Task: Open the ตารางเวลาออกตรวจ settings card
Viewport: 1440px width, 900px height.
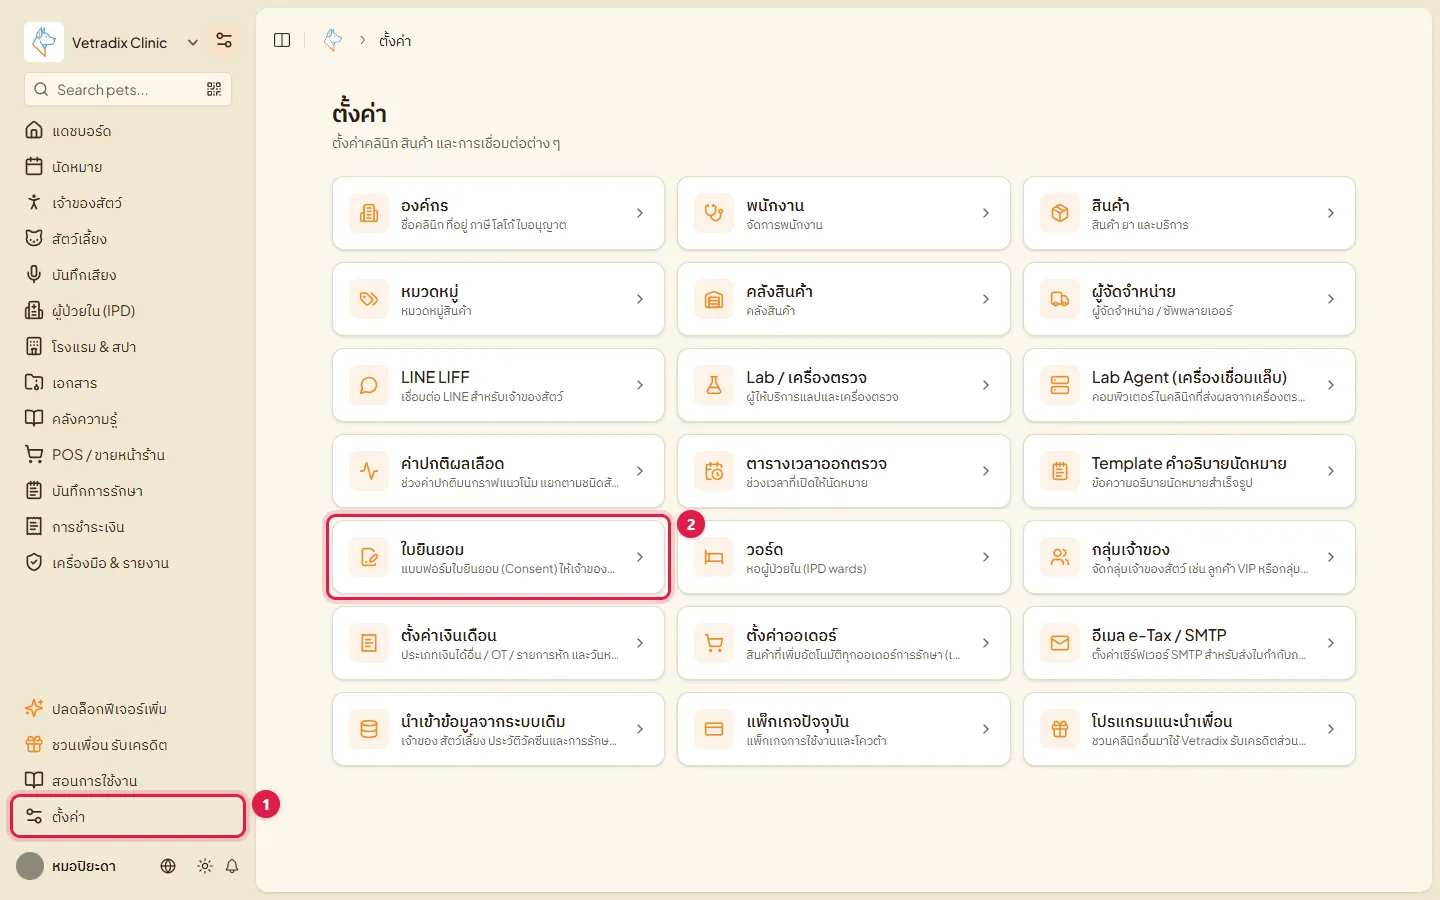Action: click(843, 471)
